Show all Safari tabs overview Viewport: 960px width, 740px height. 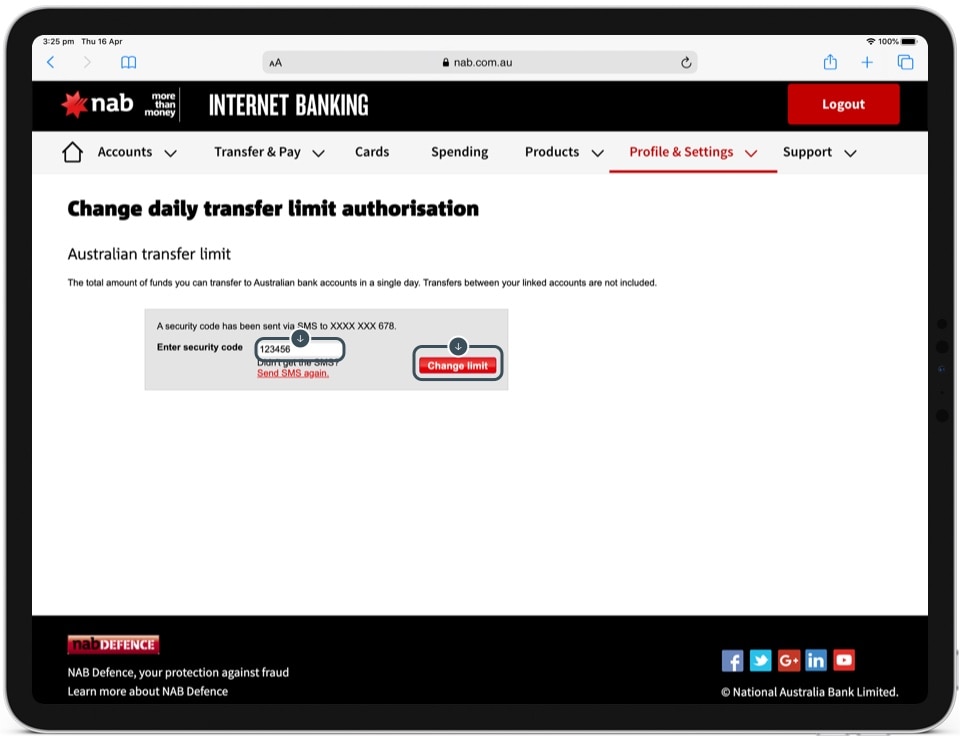(x=905, y=62)
